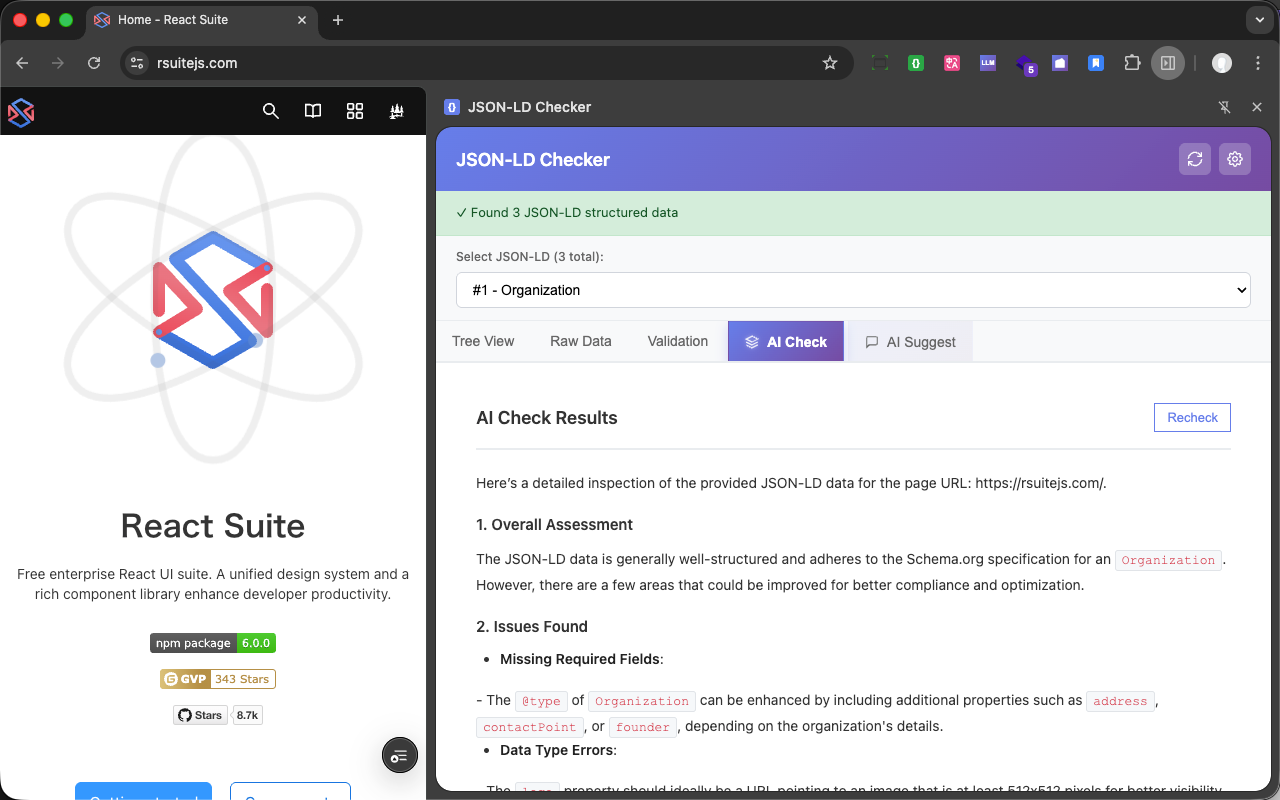Open a new browser tab
The width and height of the screenshot is (1280, 800).
[338, 20]
